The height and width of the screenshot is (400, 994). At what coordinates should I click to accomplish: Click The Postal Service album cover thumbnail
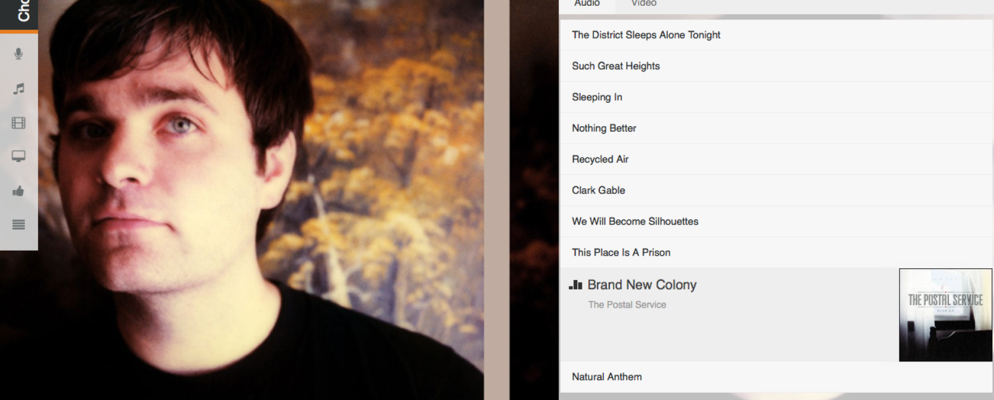point(945,315)
